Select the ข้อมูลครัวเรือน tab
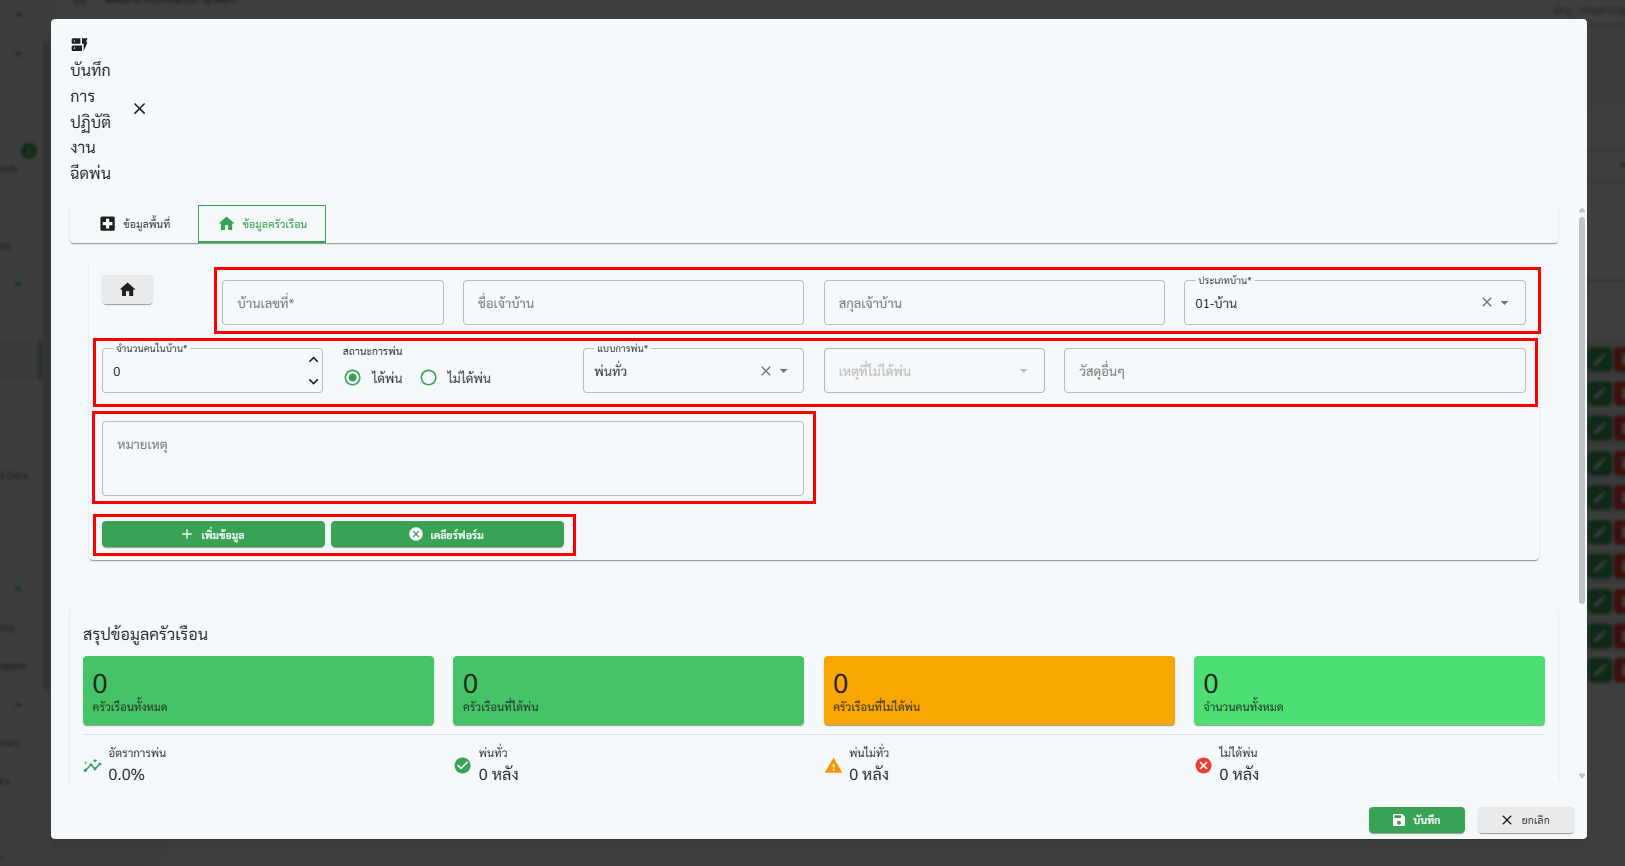 pyautogui.click(x=262, y=224)
